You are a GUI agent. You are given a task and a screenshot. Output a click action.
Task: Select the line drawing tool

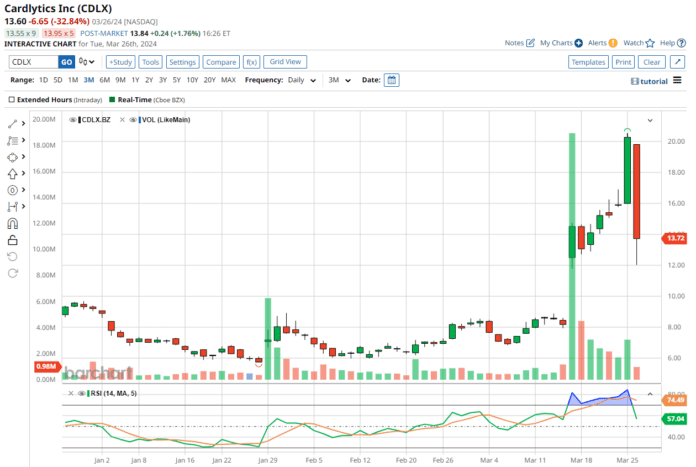click(11, 124)
